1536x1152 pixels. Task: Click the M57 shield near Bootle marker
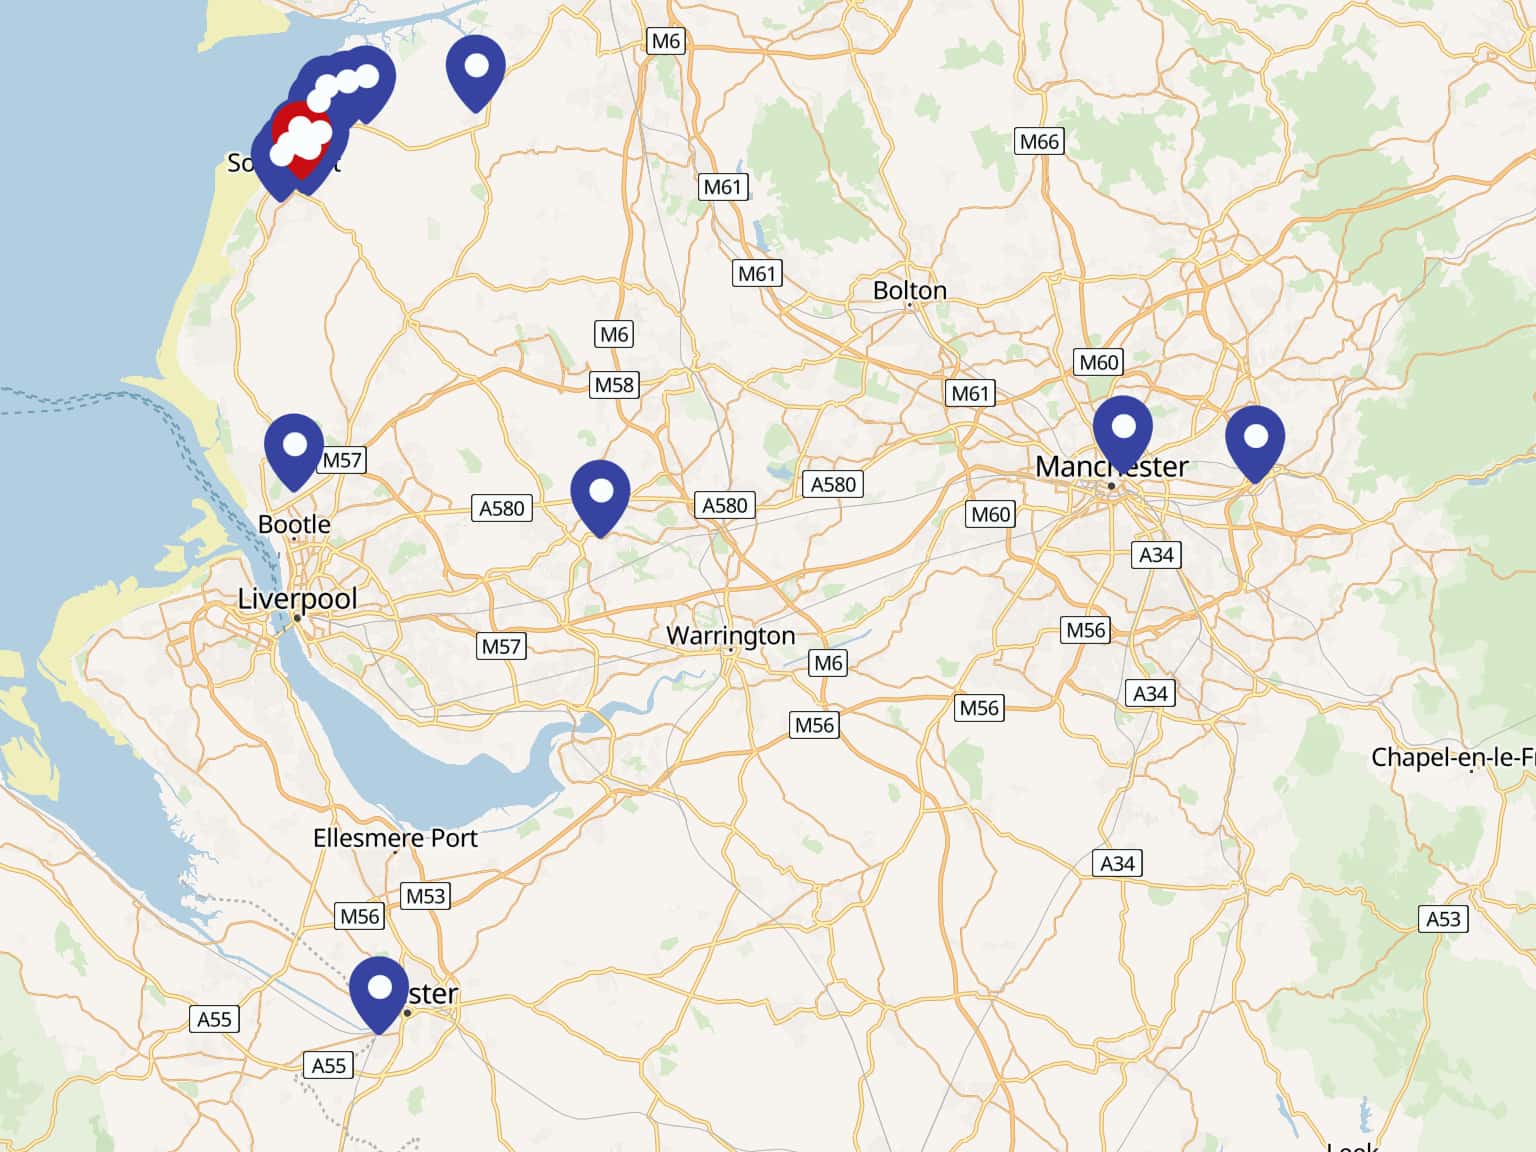tap(342, 460)
